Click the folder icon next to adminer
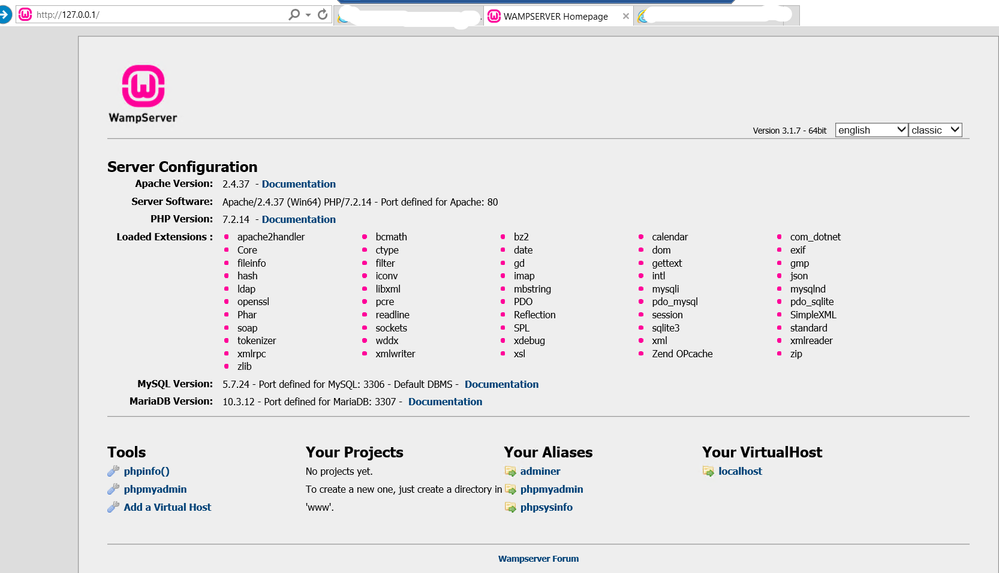Viewport: 999px width, 573px height. coord(510,471)
